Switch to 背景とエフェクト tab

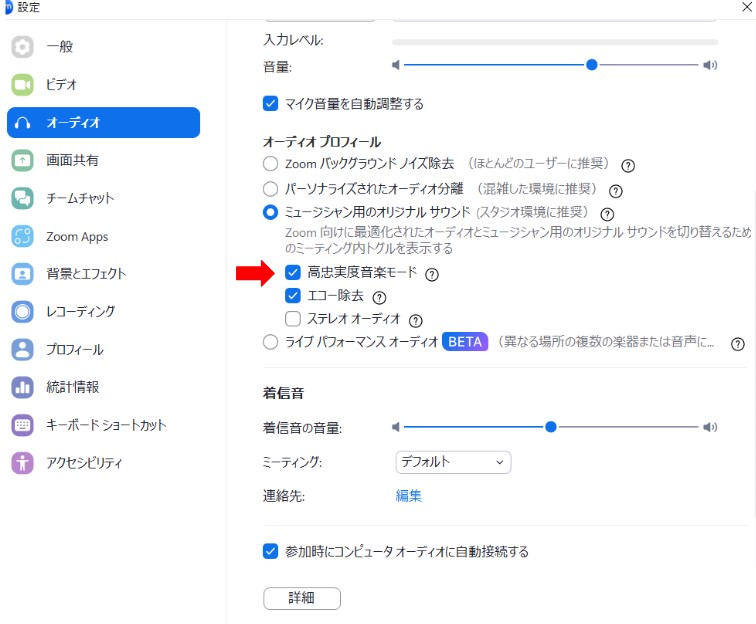click(103, 274)
